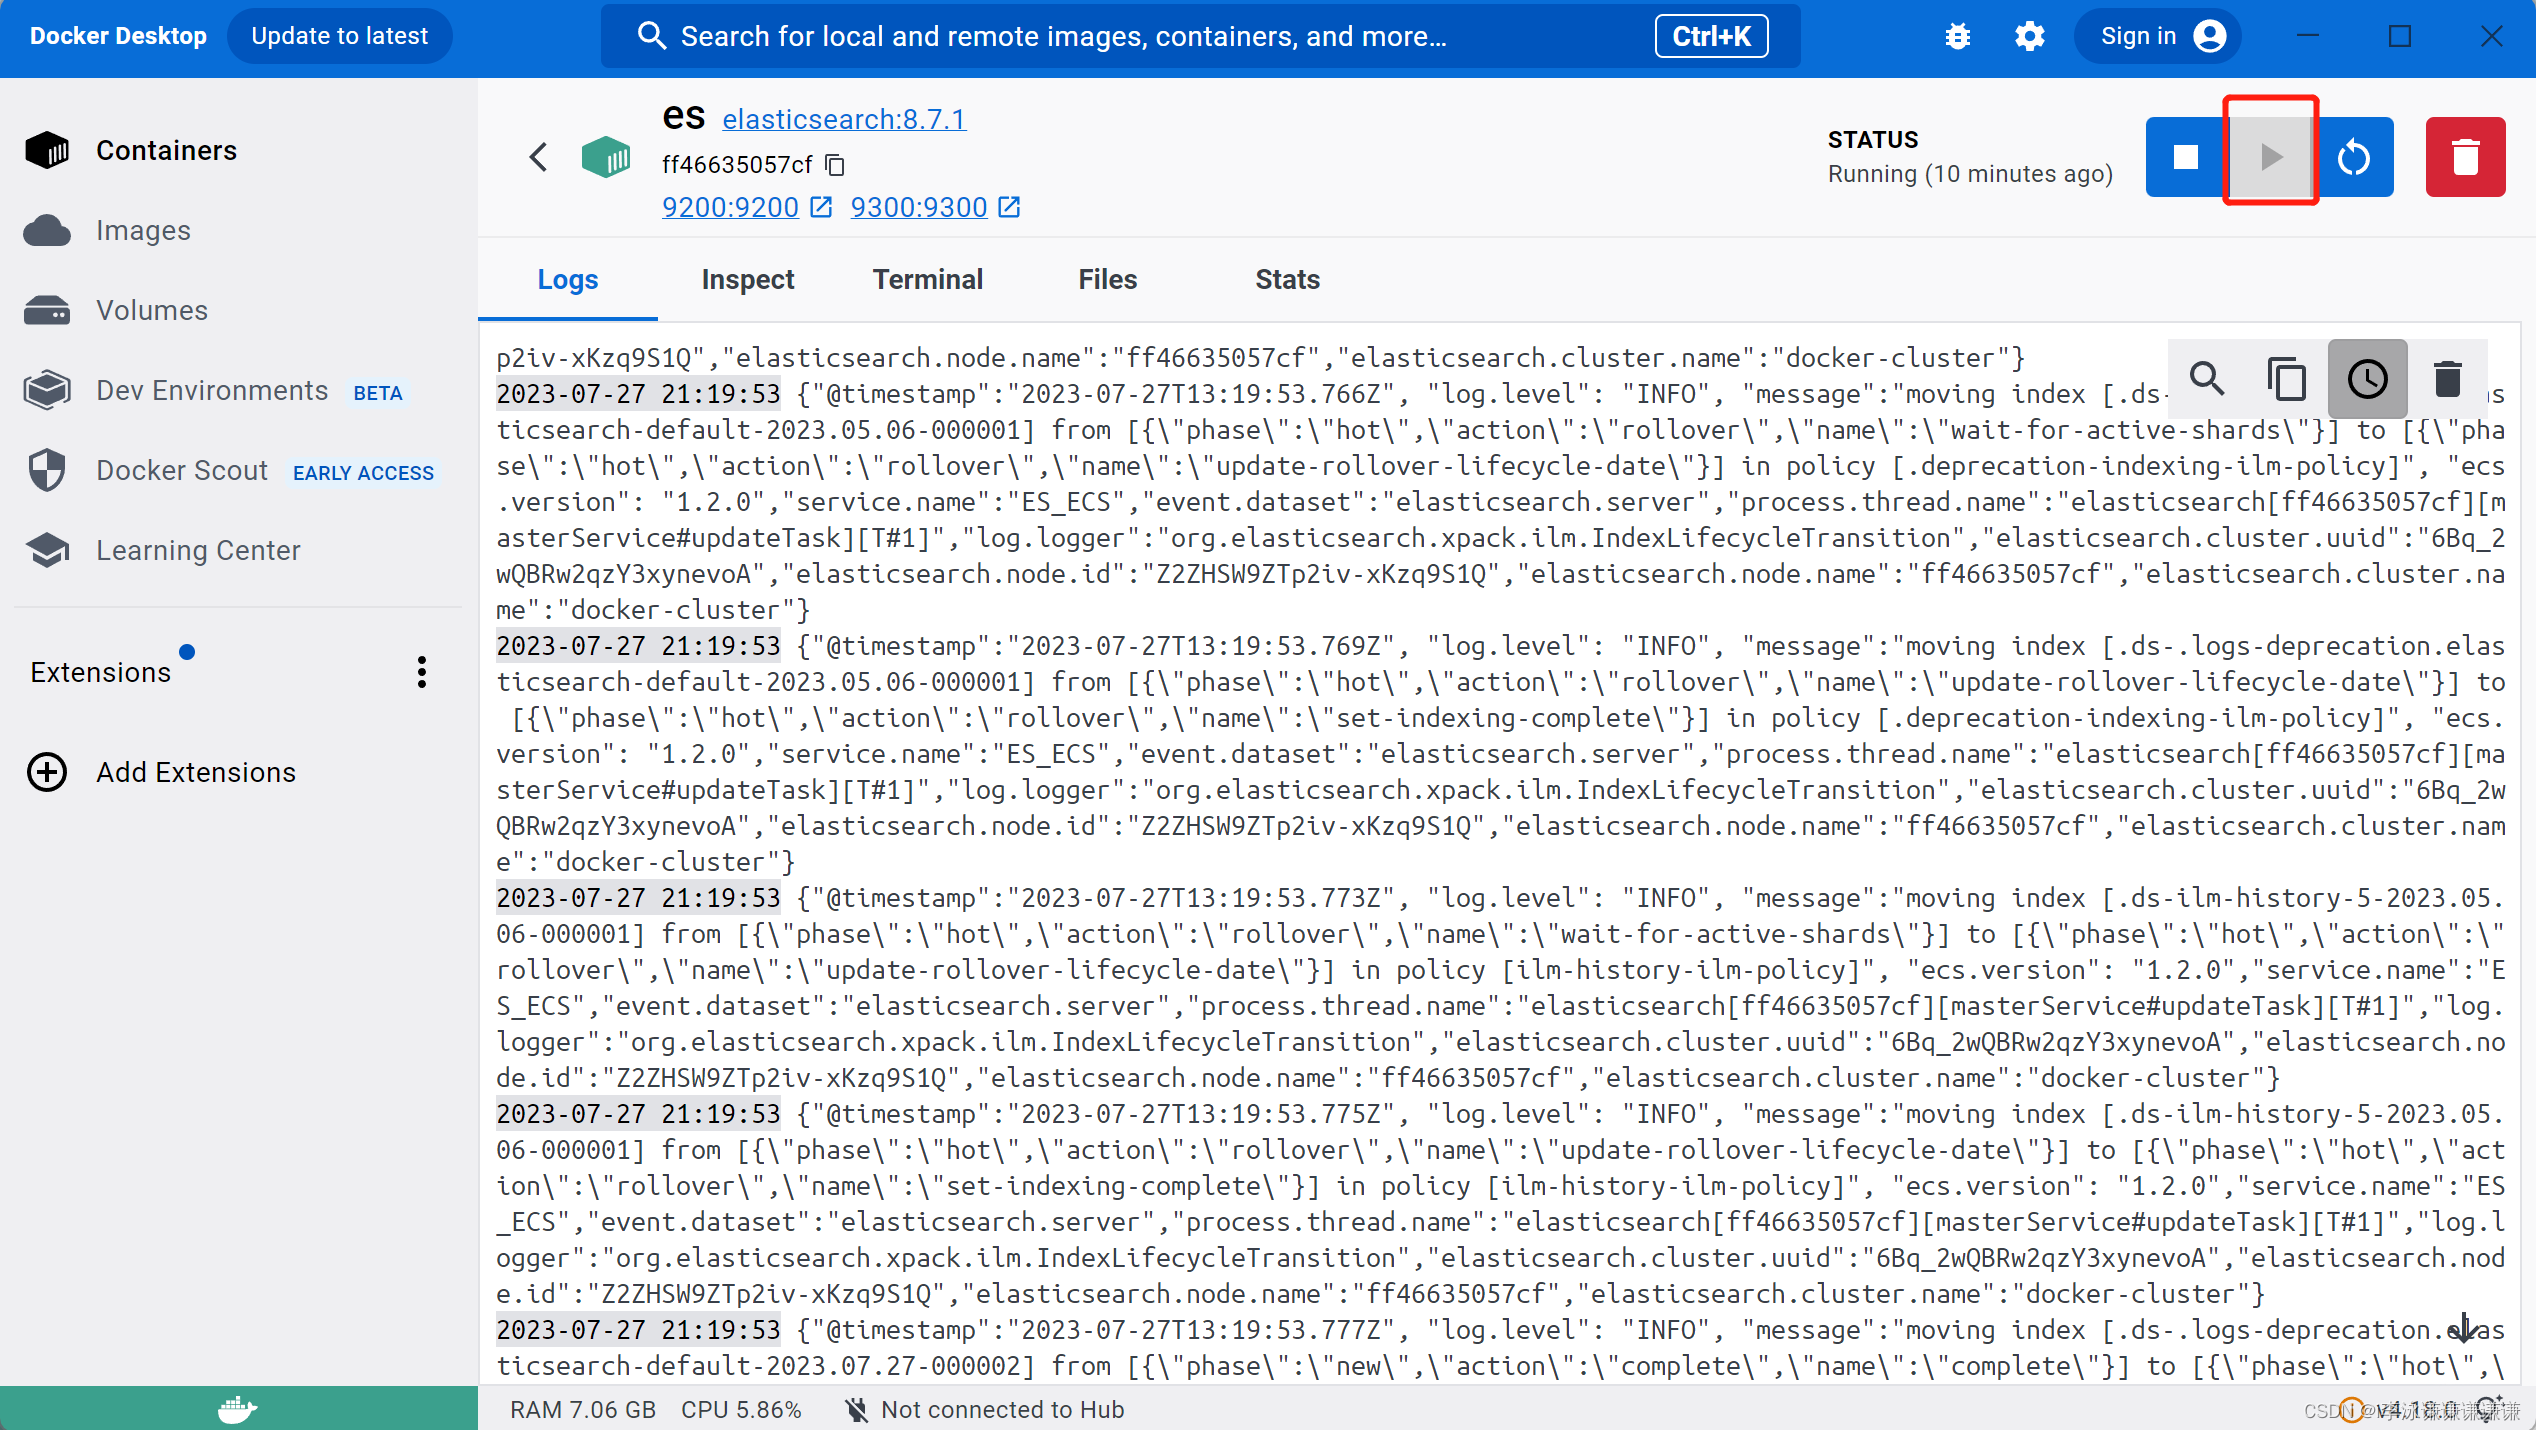Screen dimensions: 2536x1430
Task: Click Update to latest
Action: (x=340, y=35)
